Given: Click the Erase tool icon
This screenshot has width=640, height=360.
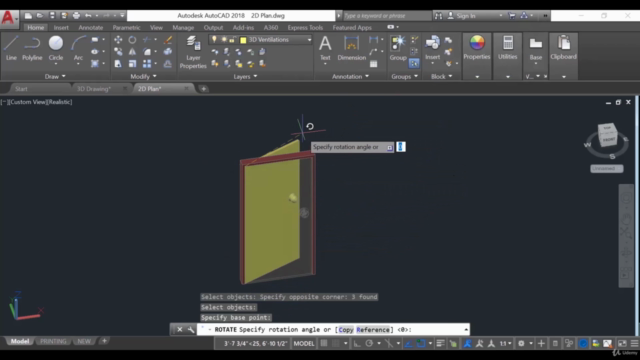Looking at the screenshot, I should pos(168,40).
